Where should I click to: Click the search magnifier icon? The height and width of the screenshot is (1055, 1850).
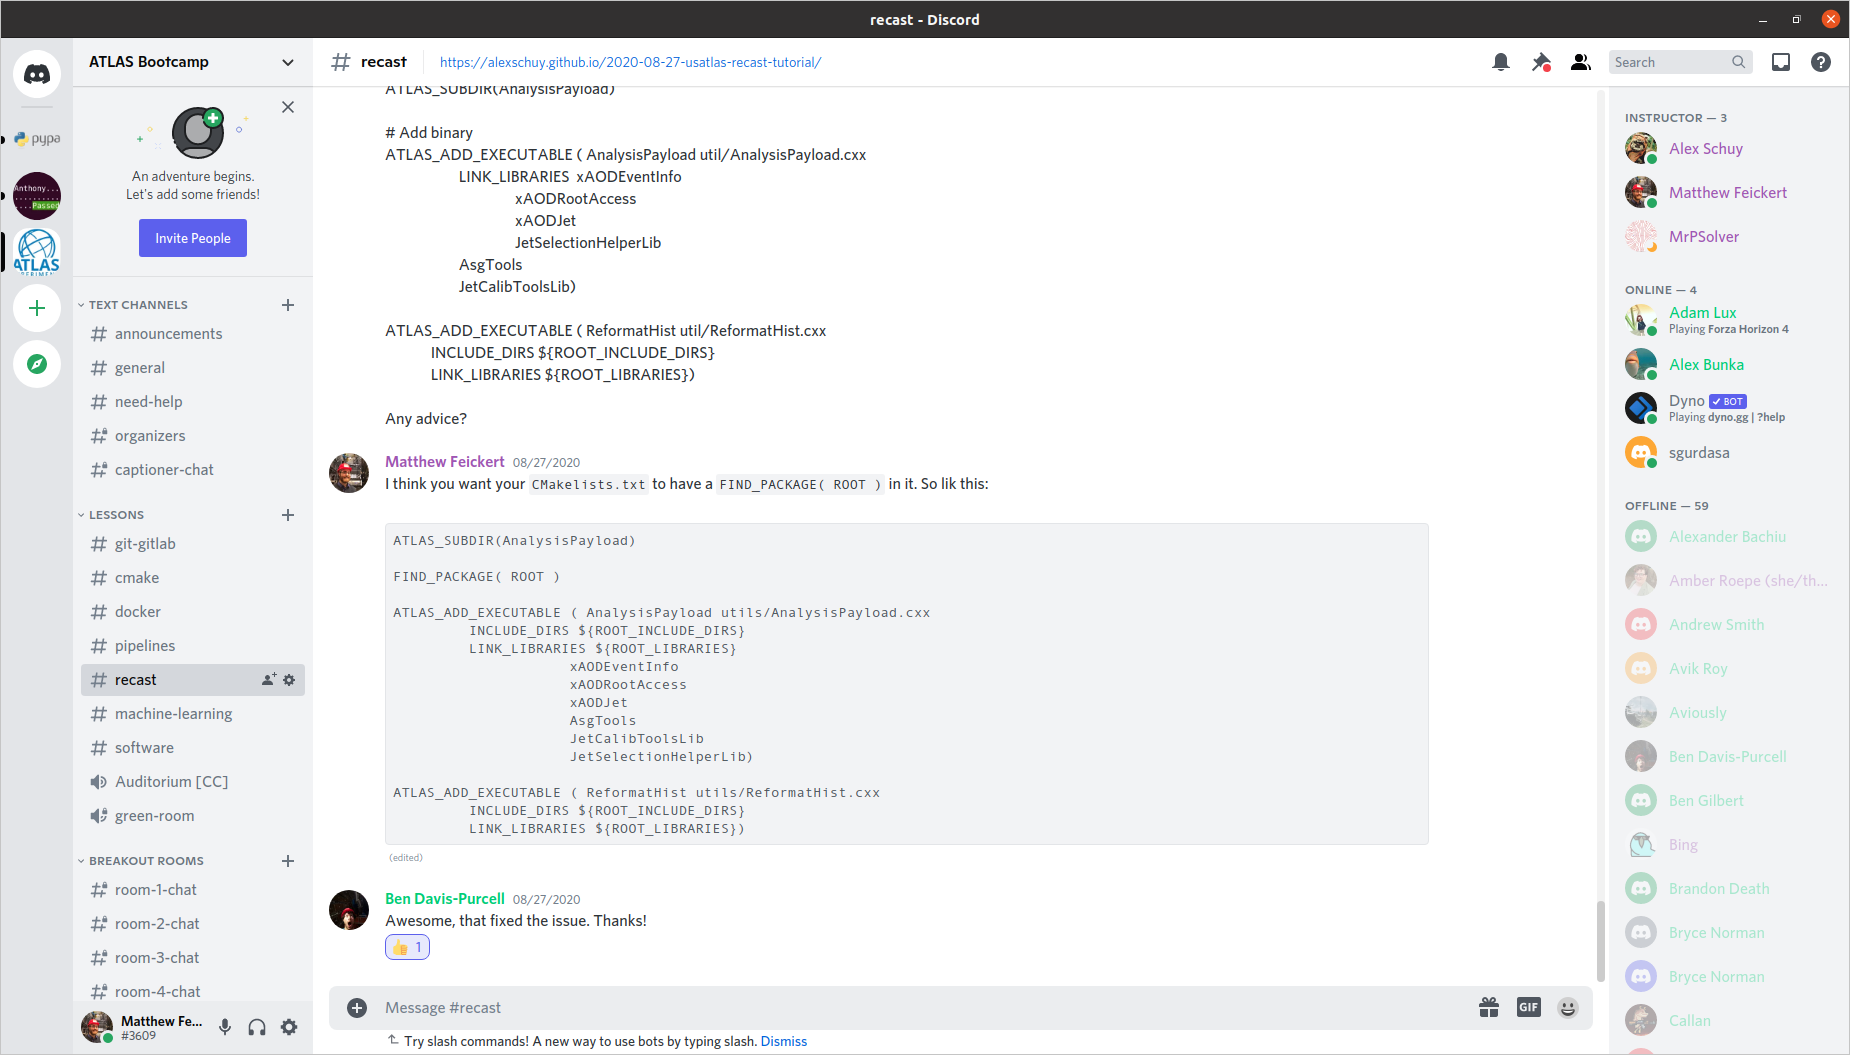point(1739,62)
